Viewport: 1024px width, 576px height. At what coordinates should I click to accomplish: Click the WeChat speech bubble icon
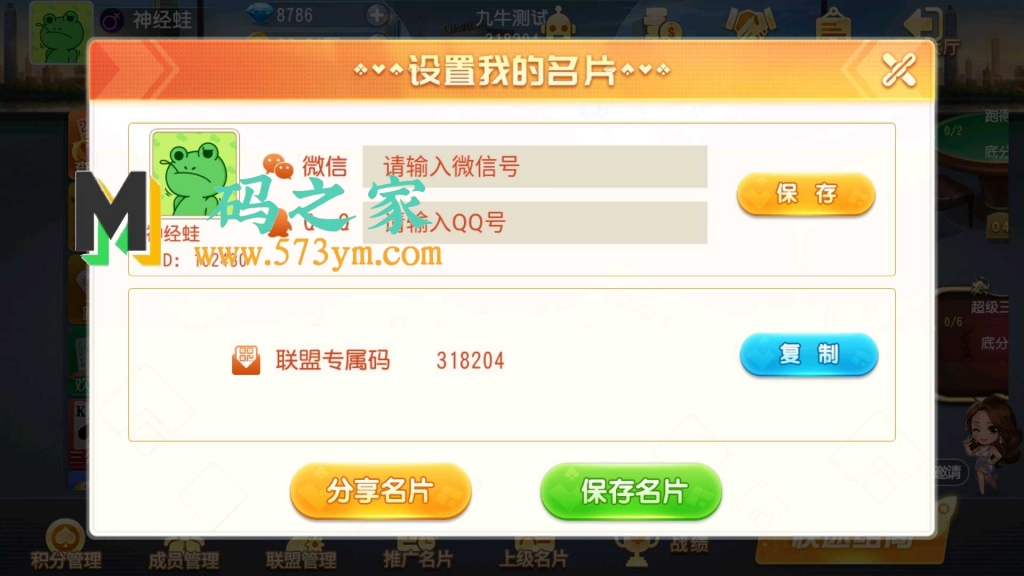point(278,167)
